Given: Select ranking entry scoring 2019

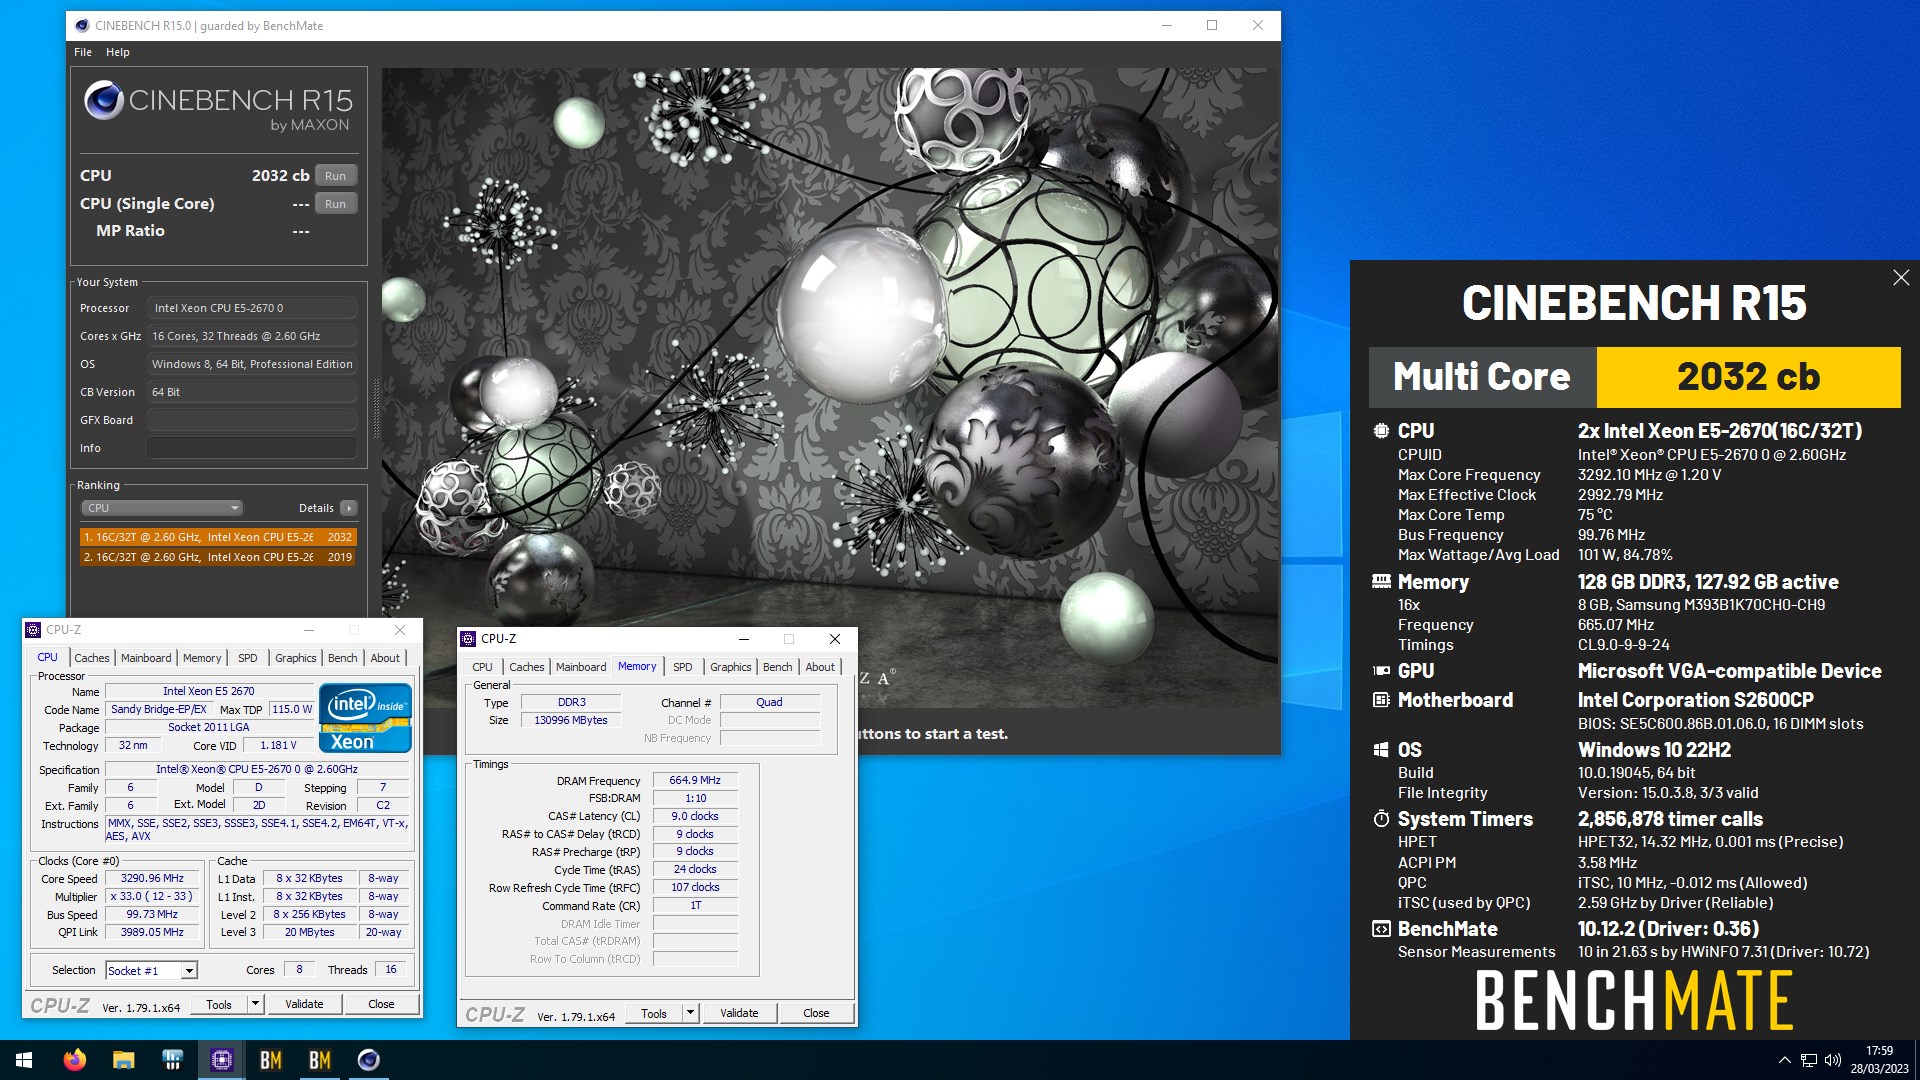Looking at the screenshot, I should click(218, 557).
